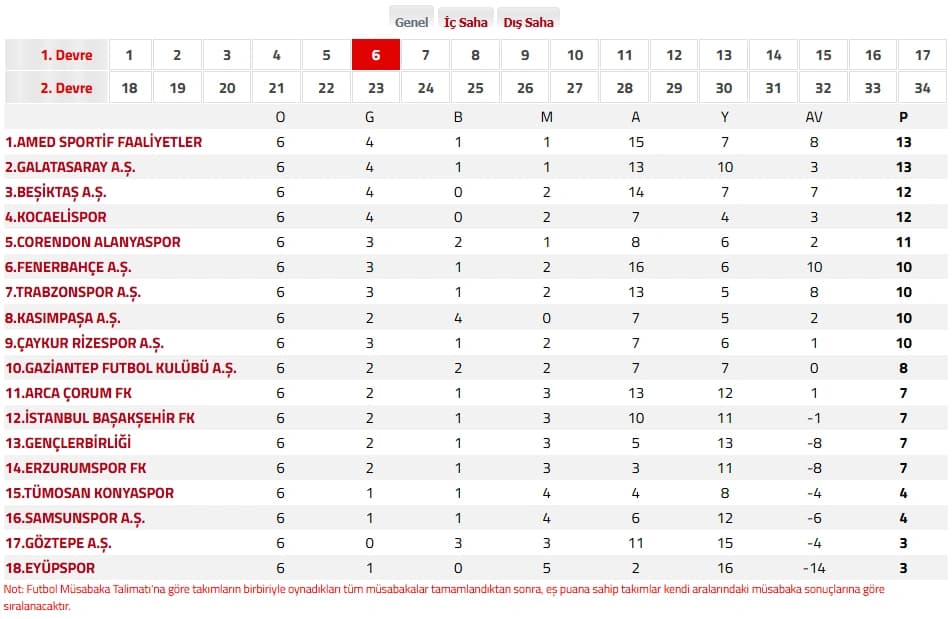Open the Galatasaray A.Ş. team page
This screenshot has width=952, height=619.
point(70,167)
